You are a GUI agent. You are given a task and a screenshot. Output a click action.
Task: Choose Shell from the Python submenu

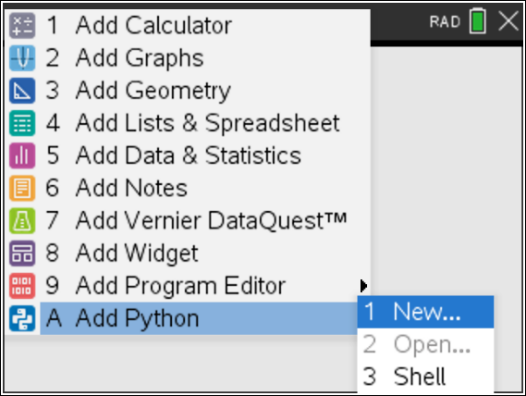click(426, 377)
